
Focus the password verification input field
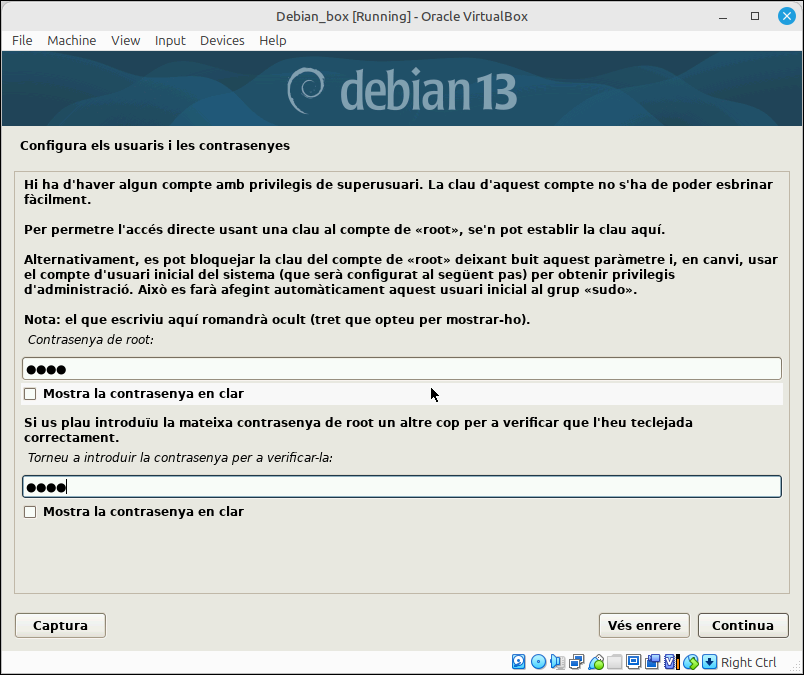tap(402, 486)
